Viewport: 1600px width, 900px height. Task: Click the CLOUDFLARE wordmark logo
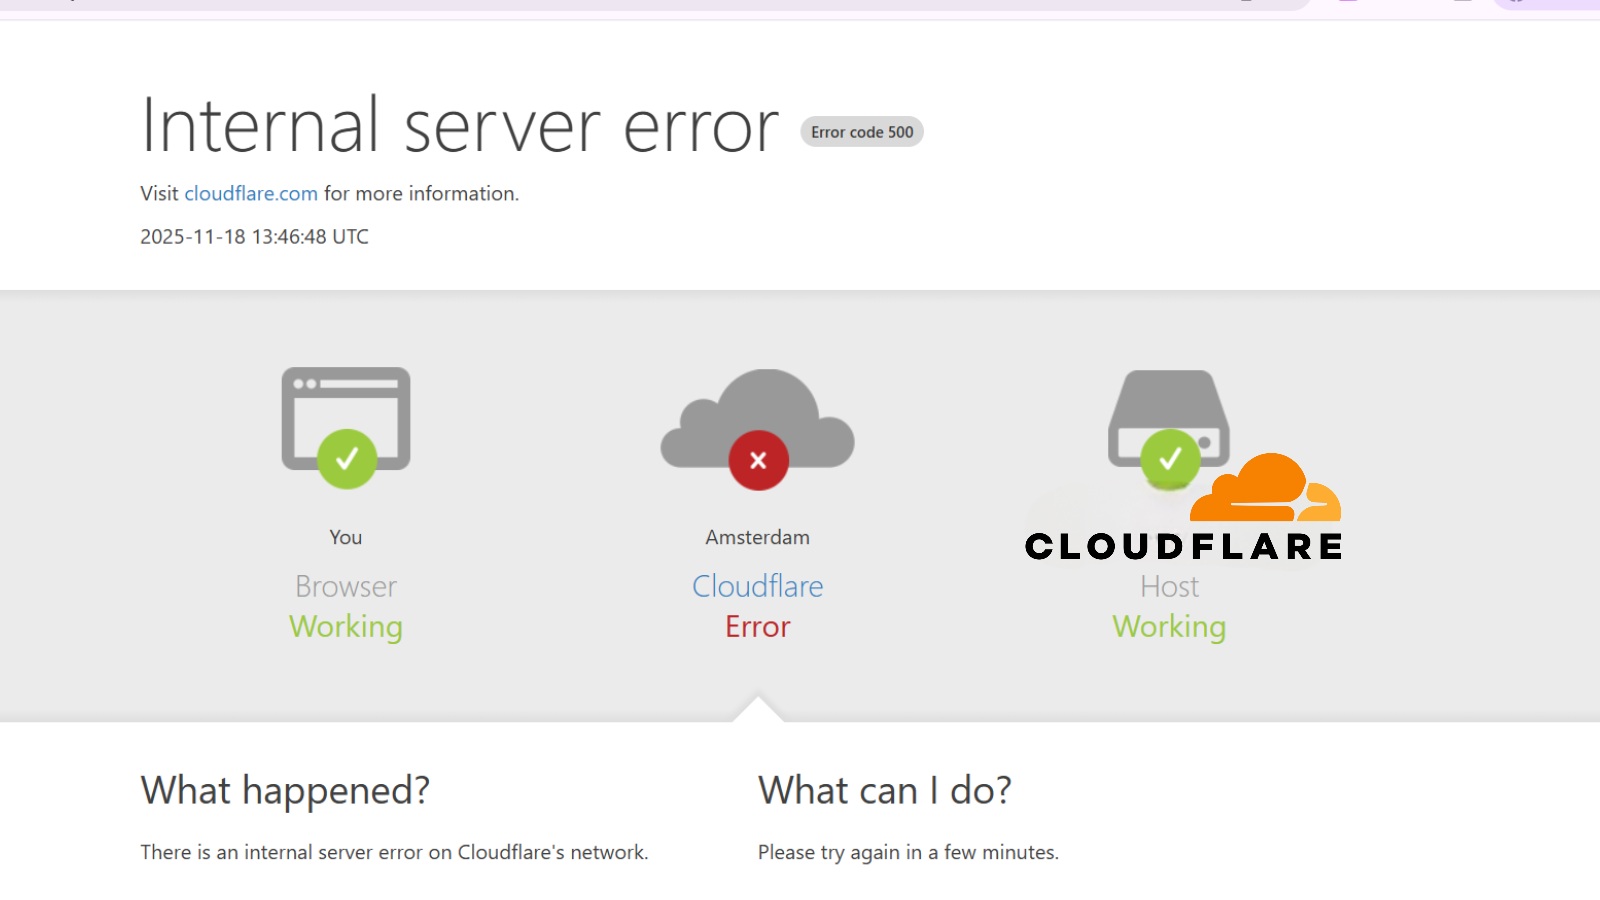click(x=1184, y=546)
